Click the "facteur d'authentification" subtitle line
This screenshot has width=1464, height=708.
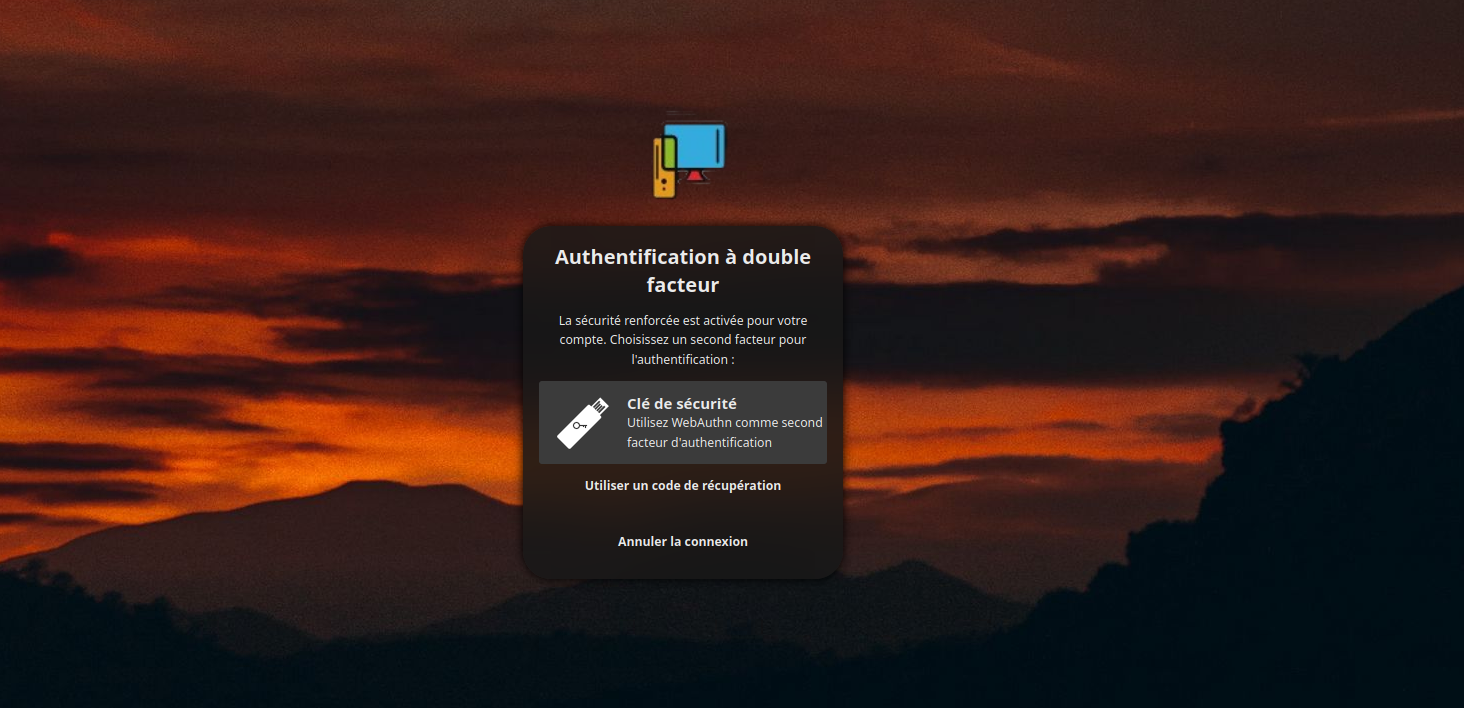(699, 442)
